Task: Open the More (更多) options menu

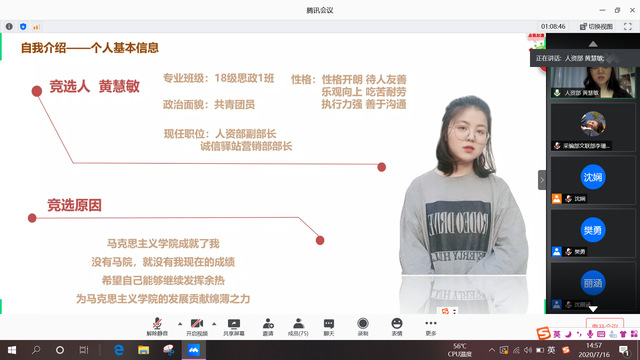Action: [431, 327]
